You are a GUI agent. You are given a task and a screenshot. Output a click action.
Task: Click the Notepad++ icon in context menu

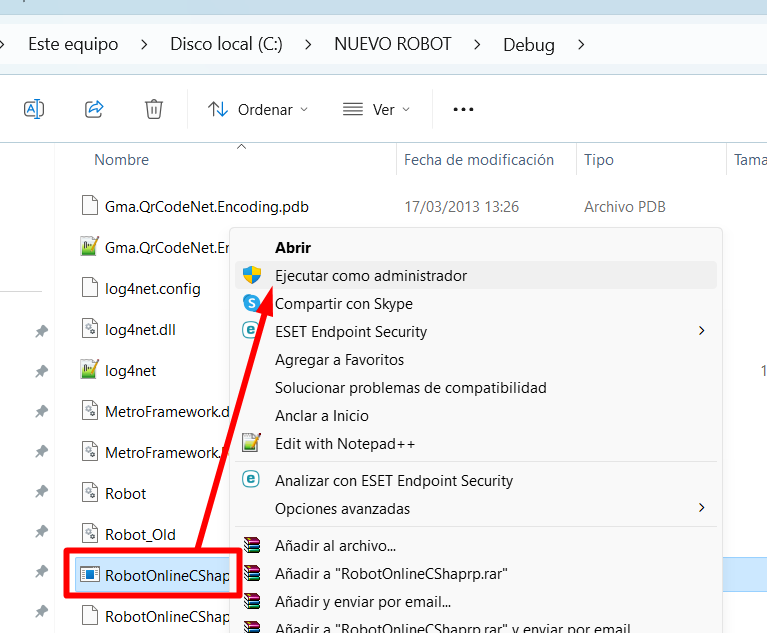[x=251, y=442]
